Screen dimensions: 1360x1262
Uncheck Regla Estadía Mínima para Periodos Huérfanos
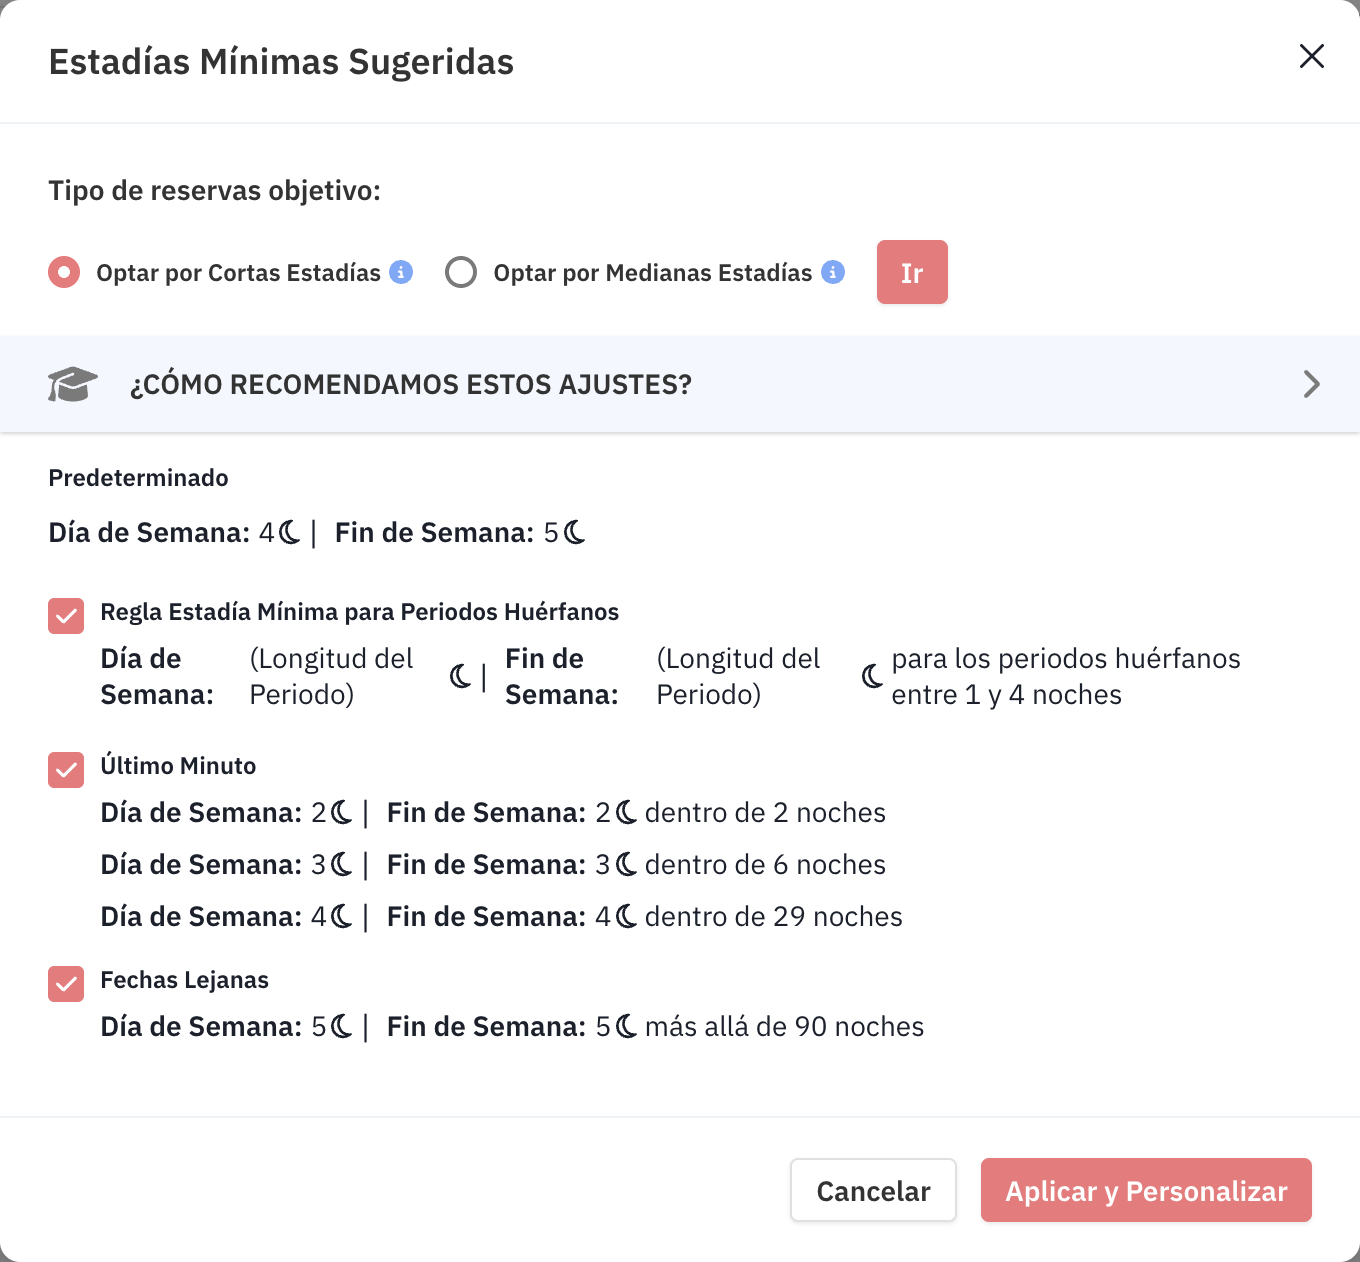66,616
